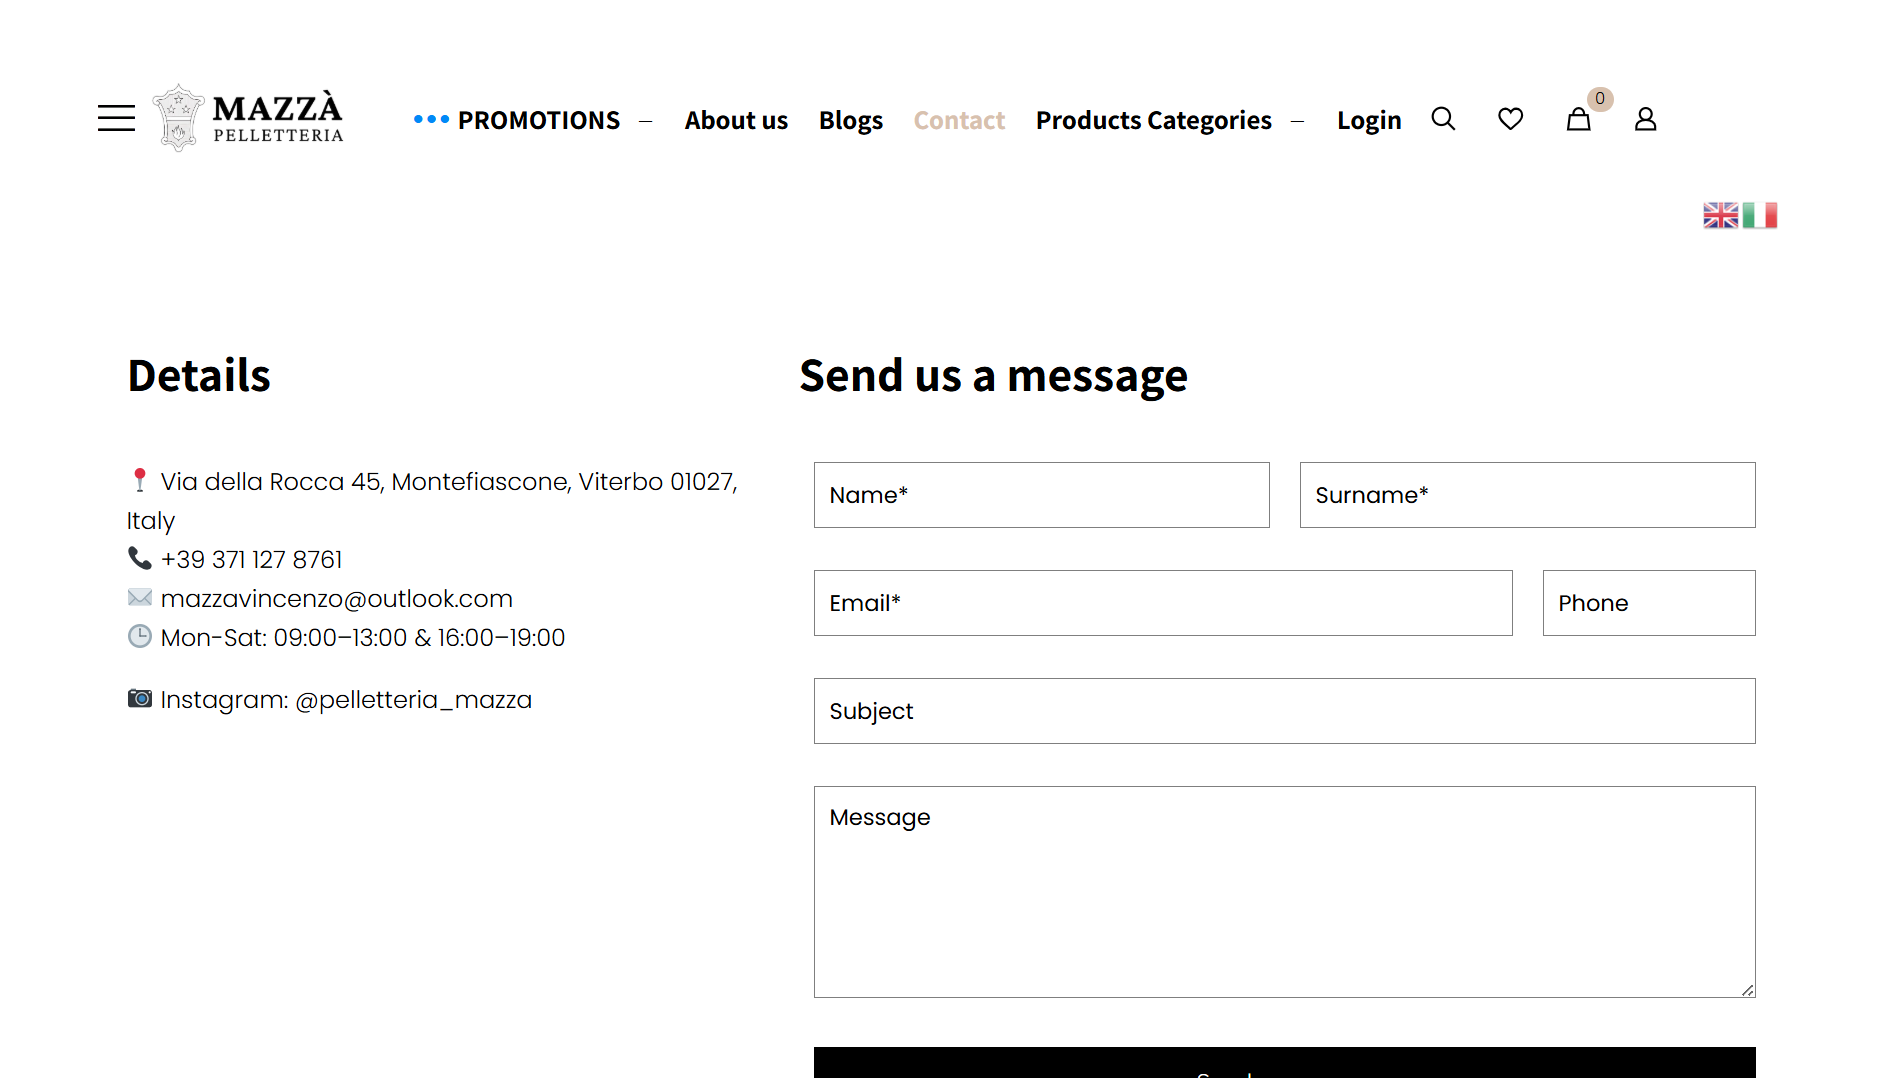Click into the Subject field
The width and height of the screenshot is (1894, 1078).
1284,711
